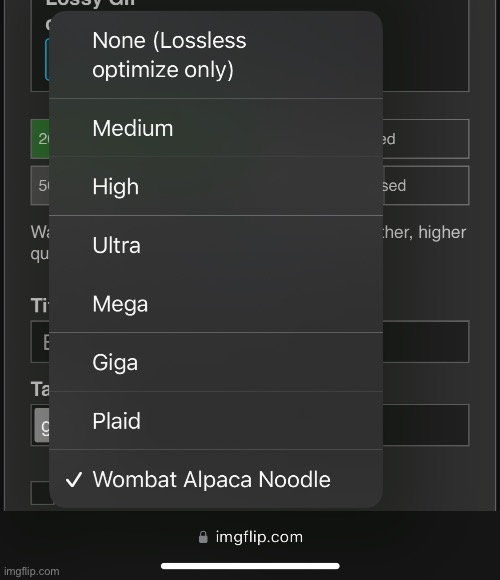Click the checkmark beside Wombat Alpaca Noodle
The width and height of the screenshot is (500, 580).
tap(74, 479)
